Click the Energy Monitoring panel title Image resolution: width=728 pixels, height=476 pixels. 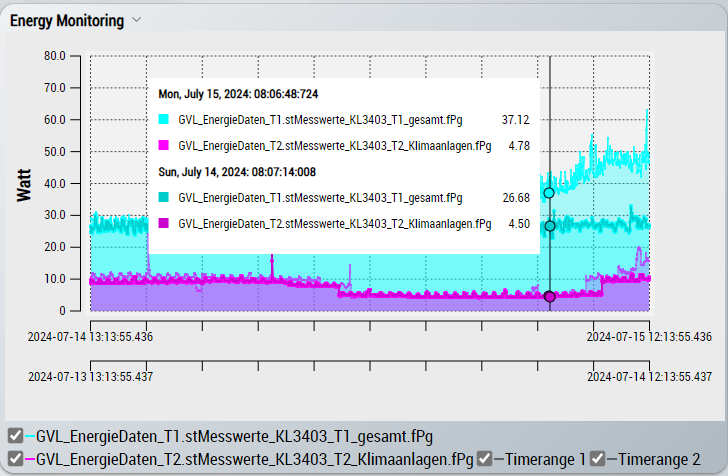pos(67,20)
